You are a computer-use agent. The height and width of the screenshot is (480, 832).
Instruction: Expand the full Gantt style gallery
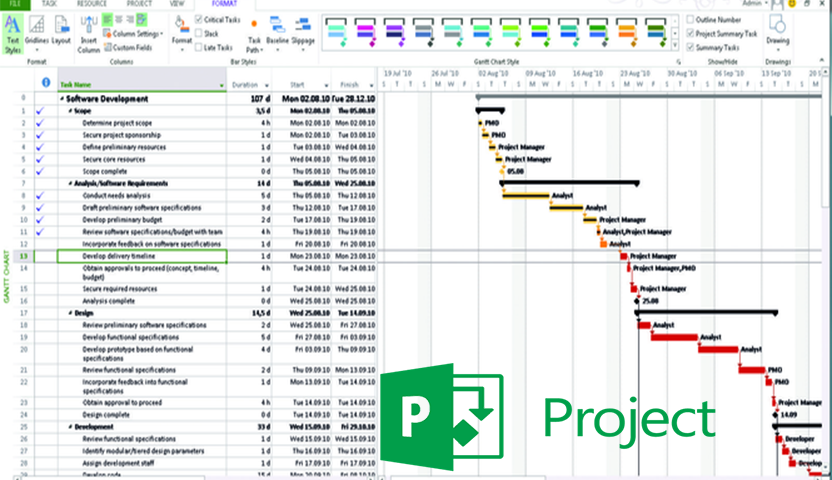[x=675, y=47]
